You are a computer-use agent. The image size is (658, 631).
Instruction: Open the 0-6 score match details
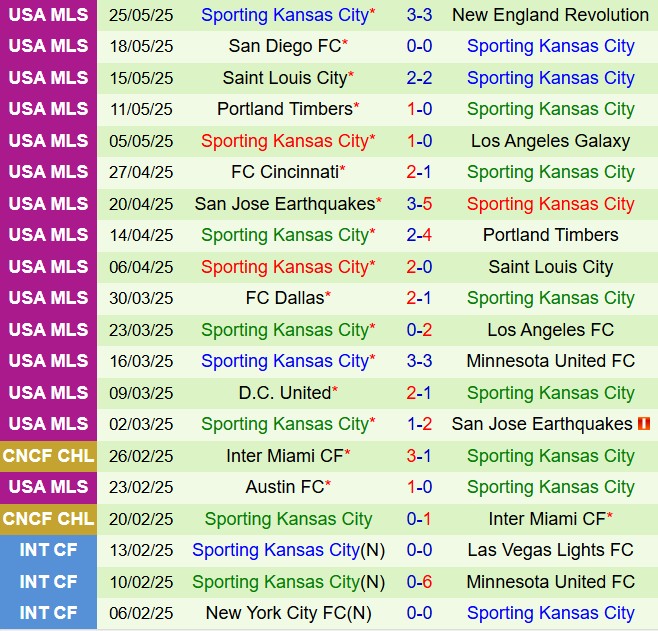pyautogui.click(x=419, y=582)
